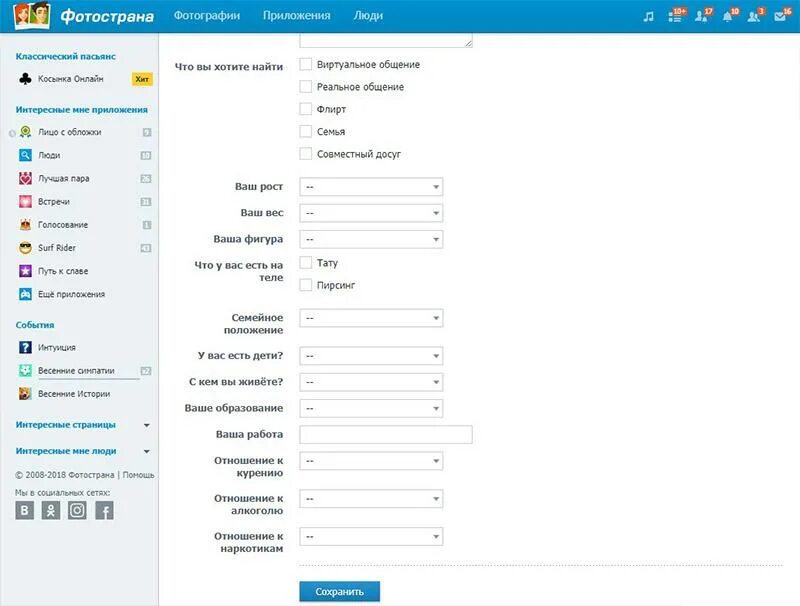
Task: Open the Помощь link in footer
Action: point(138,475)
